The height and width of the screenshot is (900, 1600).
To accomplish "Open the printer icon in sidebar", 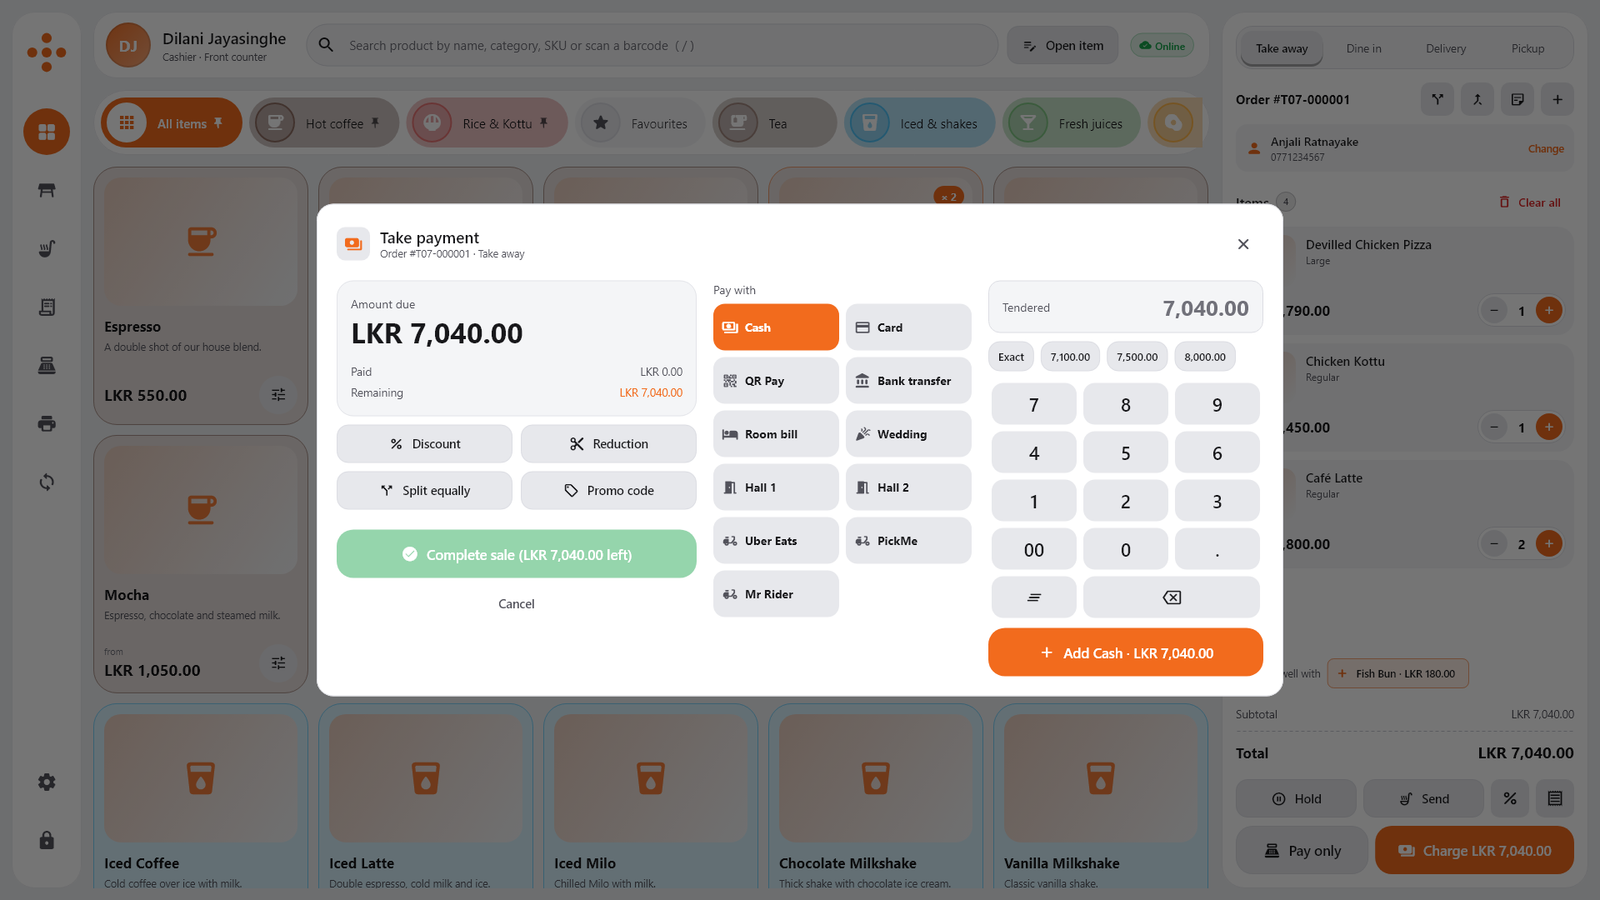I will point(47,424).
